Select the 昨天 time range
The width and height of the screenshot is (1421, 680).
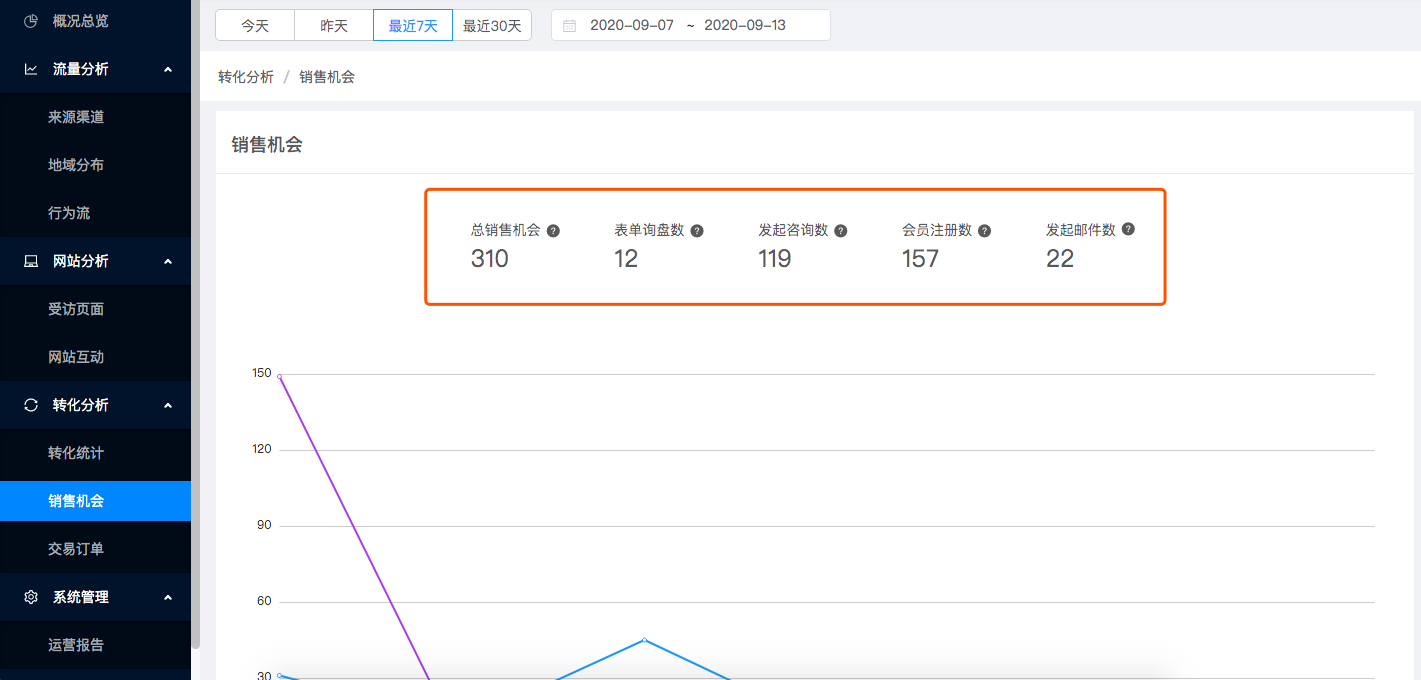334,26
